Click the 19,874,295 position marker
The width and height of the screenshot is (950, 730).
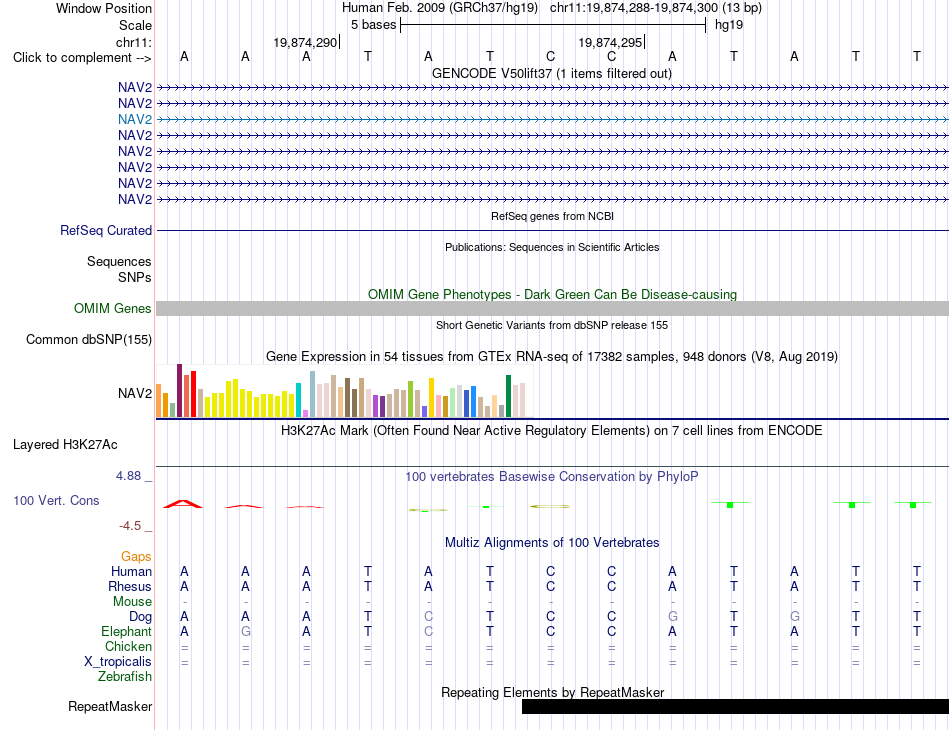pyautogui.click(x=611, y=42)
